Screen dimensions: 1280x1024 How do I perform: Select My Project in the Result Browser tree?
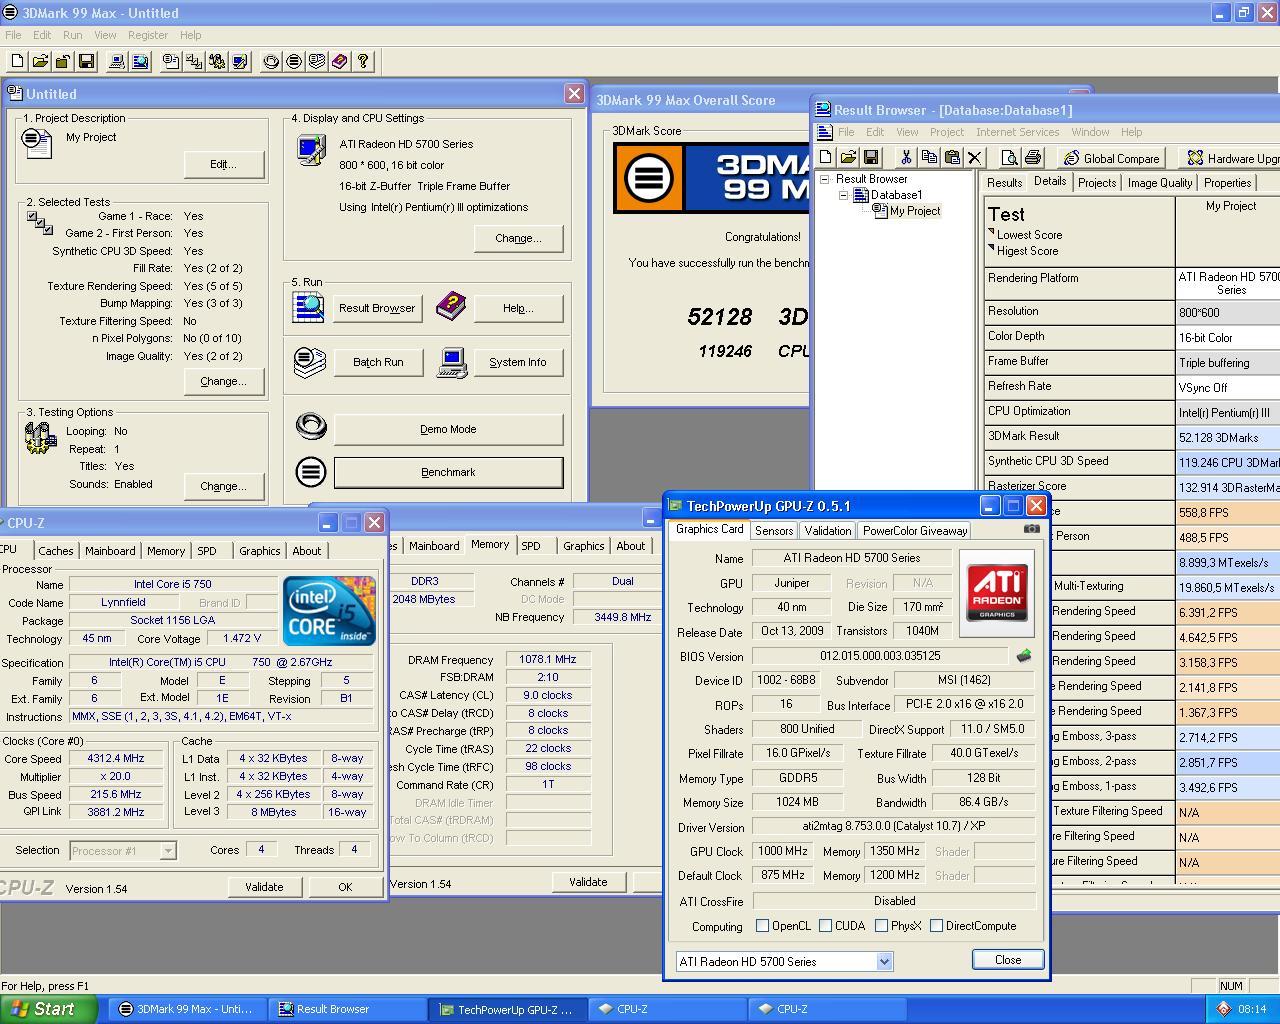914,211
